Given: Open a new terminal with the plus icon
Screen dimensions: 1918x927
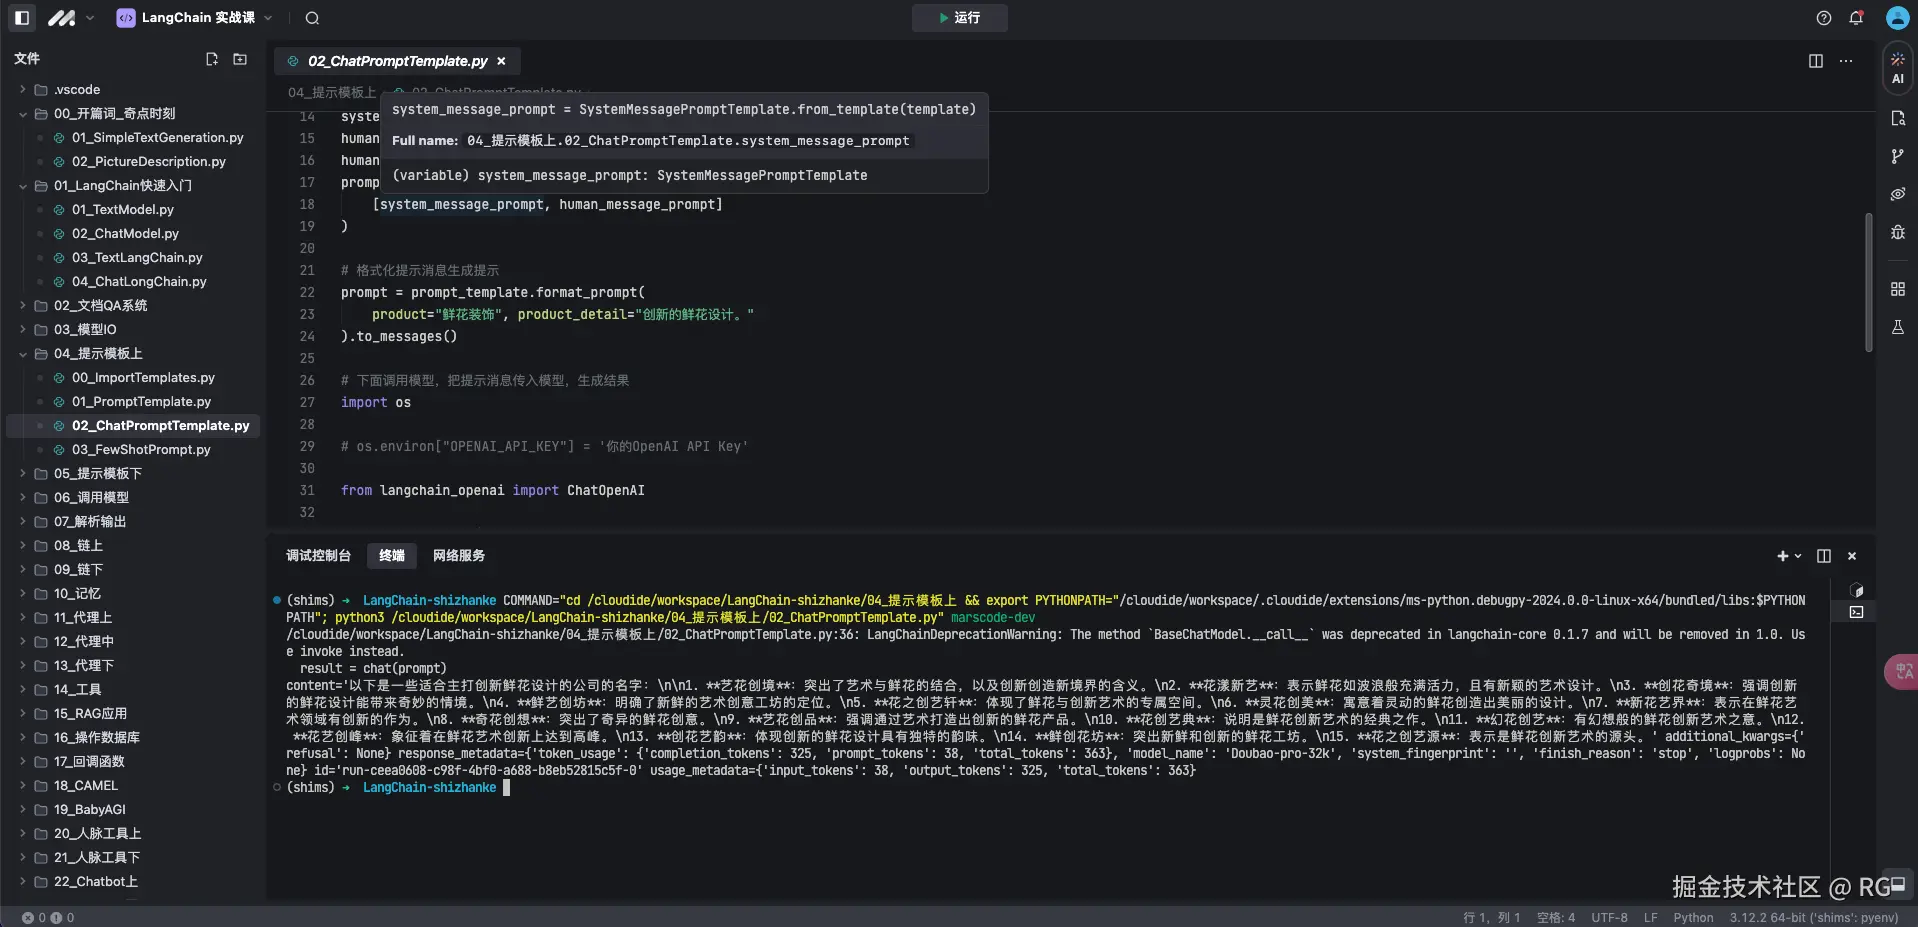Looking at the screenshot, I should (x=1783, y=556).
